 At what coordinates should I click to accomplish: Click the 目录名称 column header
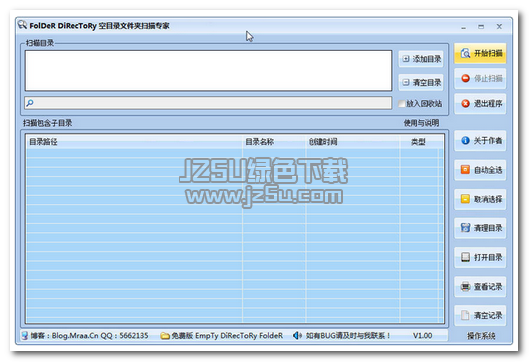coord(274,142)
